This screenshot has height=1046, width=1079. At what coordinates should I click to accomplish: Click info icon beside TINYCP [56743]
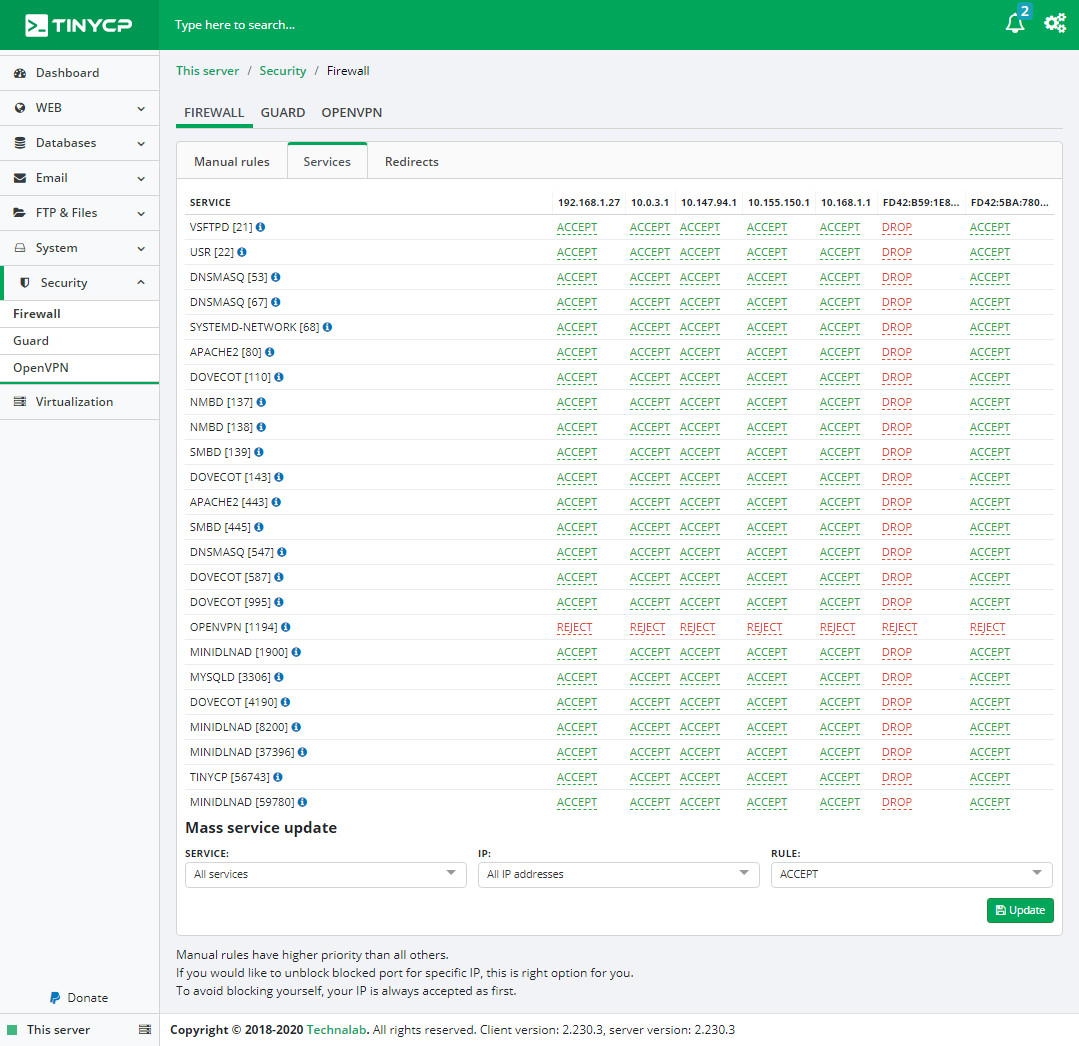tap(277, 777)
